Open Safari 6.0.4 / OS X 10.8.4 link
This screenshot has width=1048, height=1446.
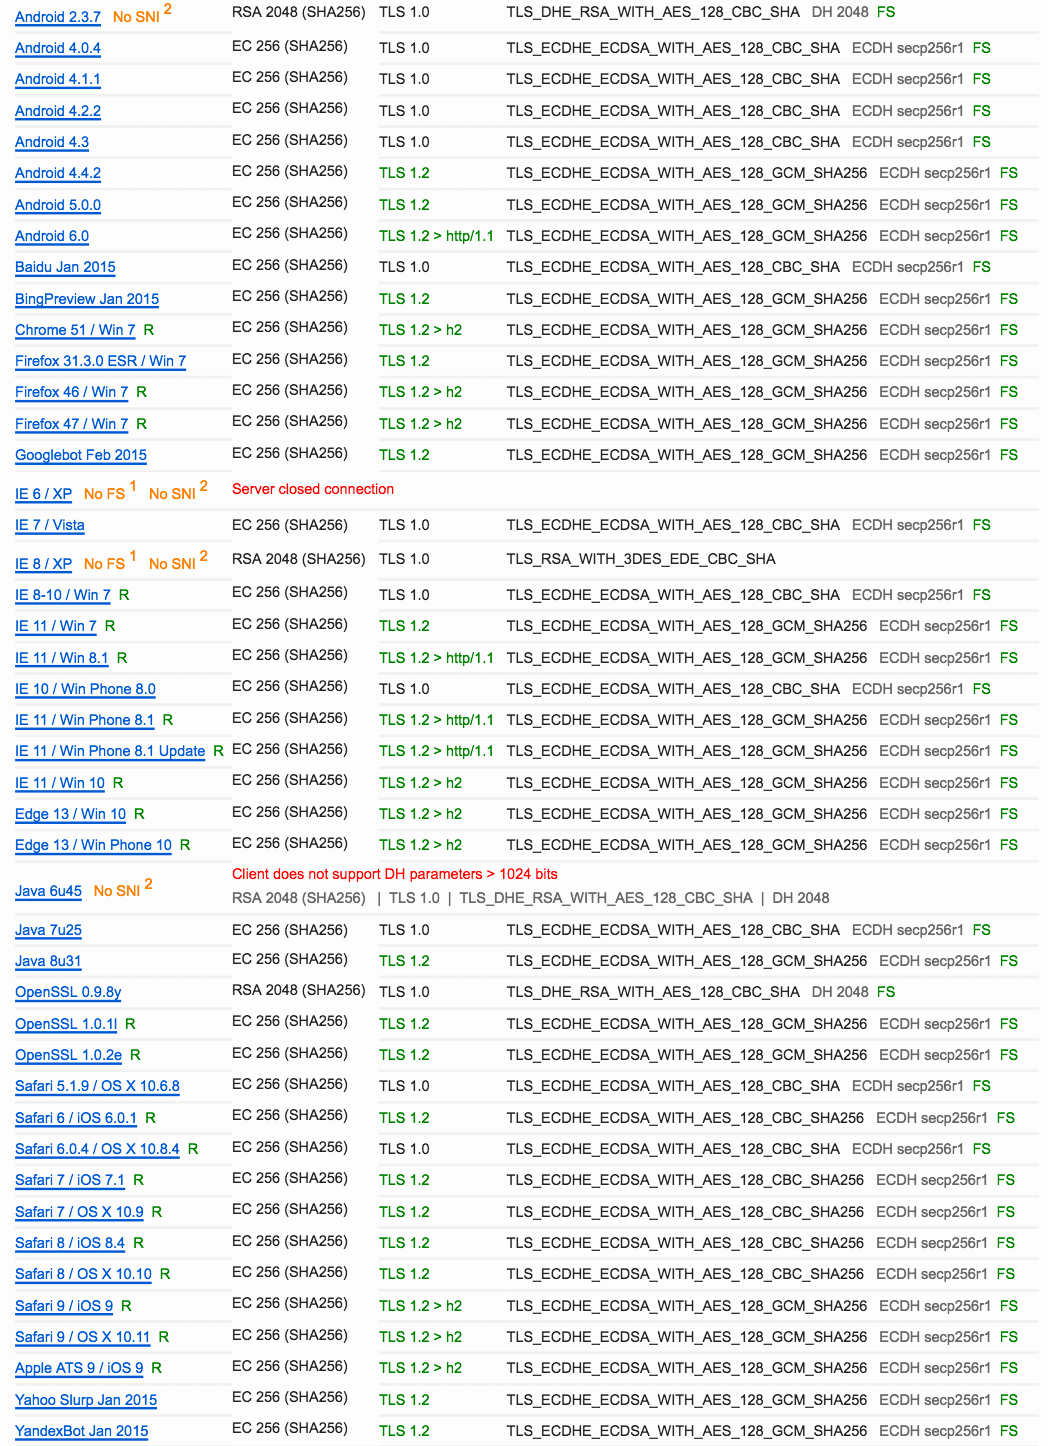coord(98,1149)
